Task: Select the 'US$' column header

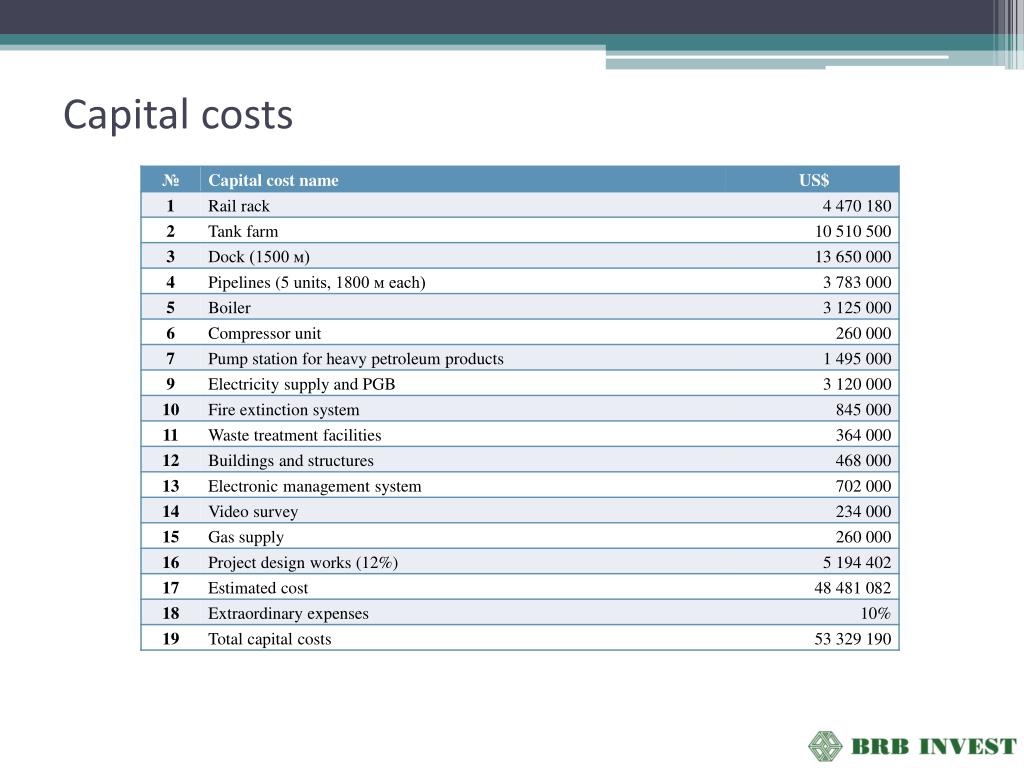Action: pyautogui.click(x=814, y=180)
